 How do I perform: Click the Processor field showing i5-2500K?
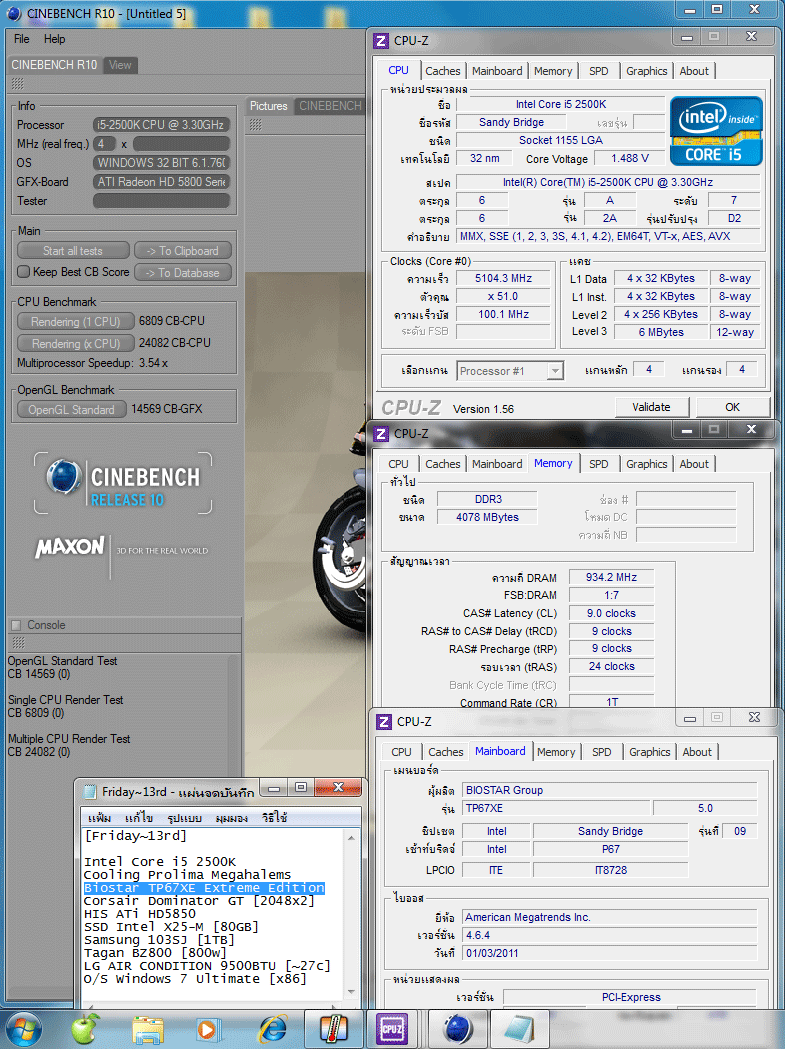[161, 125]
